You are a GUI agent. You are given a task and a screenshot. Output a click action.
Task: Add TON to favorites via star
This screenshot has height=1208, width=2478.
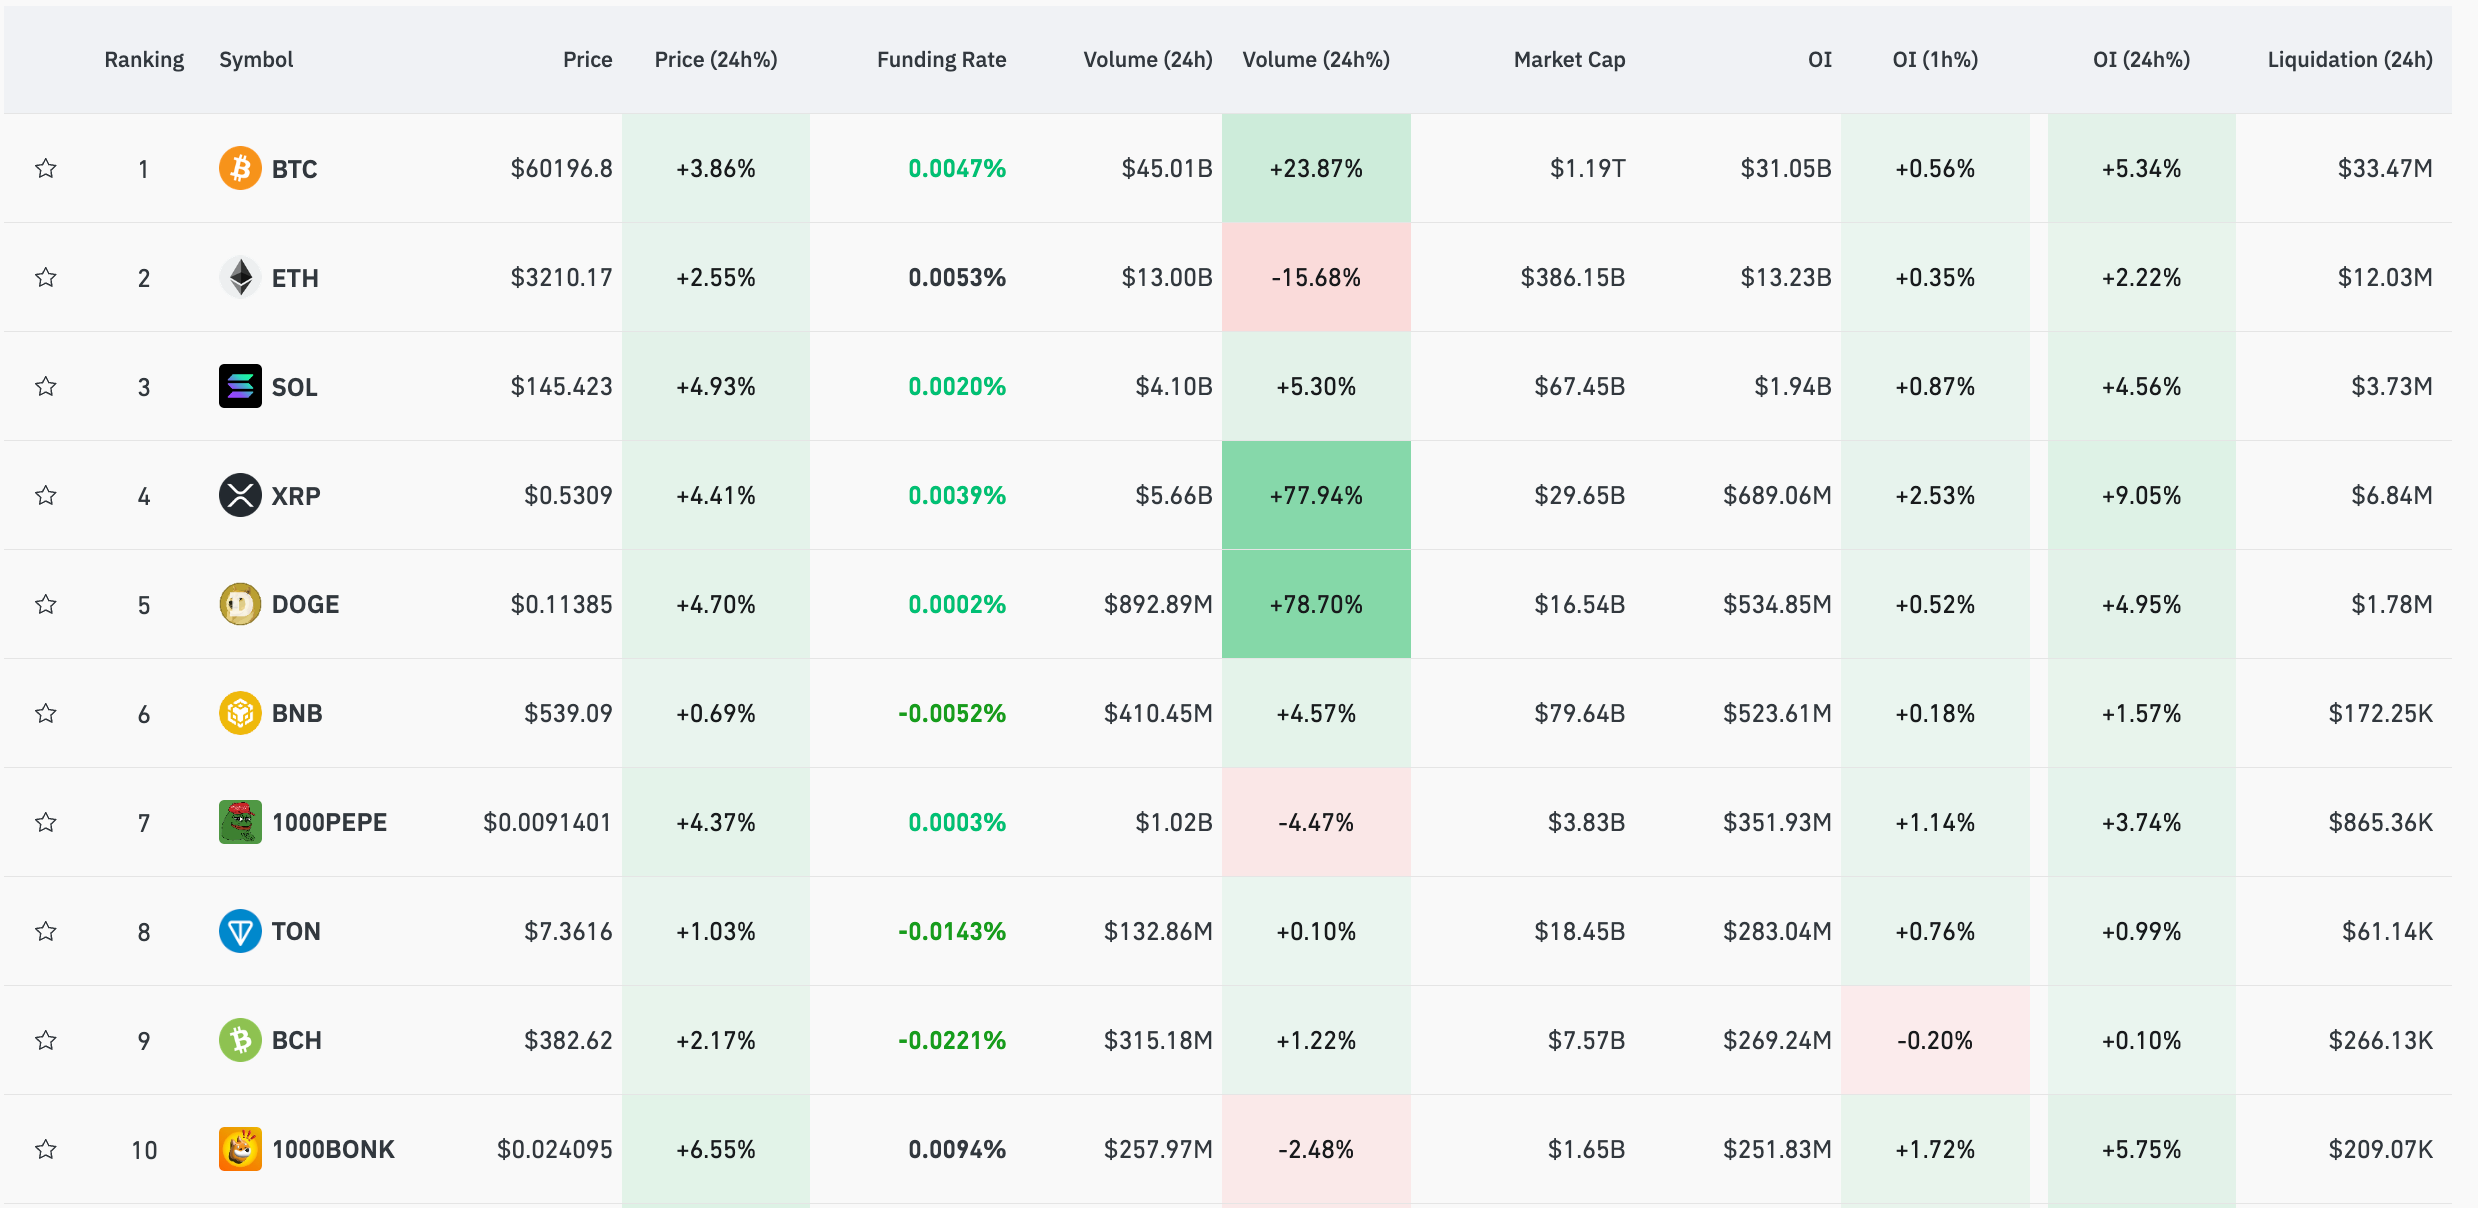(x=45, y=931)
